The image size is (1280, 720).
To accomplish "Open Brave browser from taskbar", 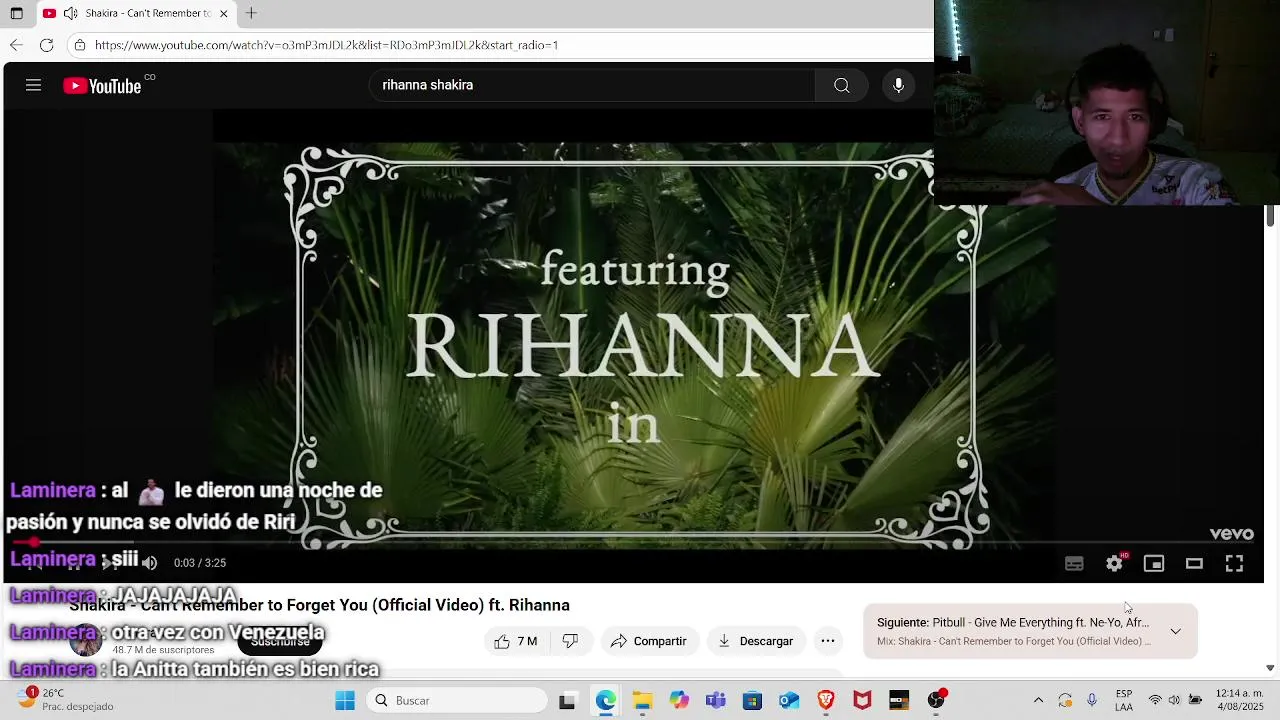I will [x=826, y=701].
